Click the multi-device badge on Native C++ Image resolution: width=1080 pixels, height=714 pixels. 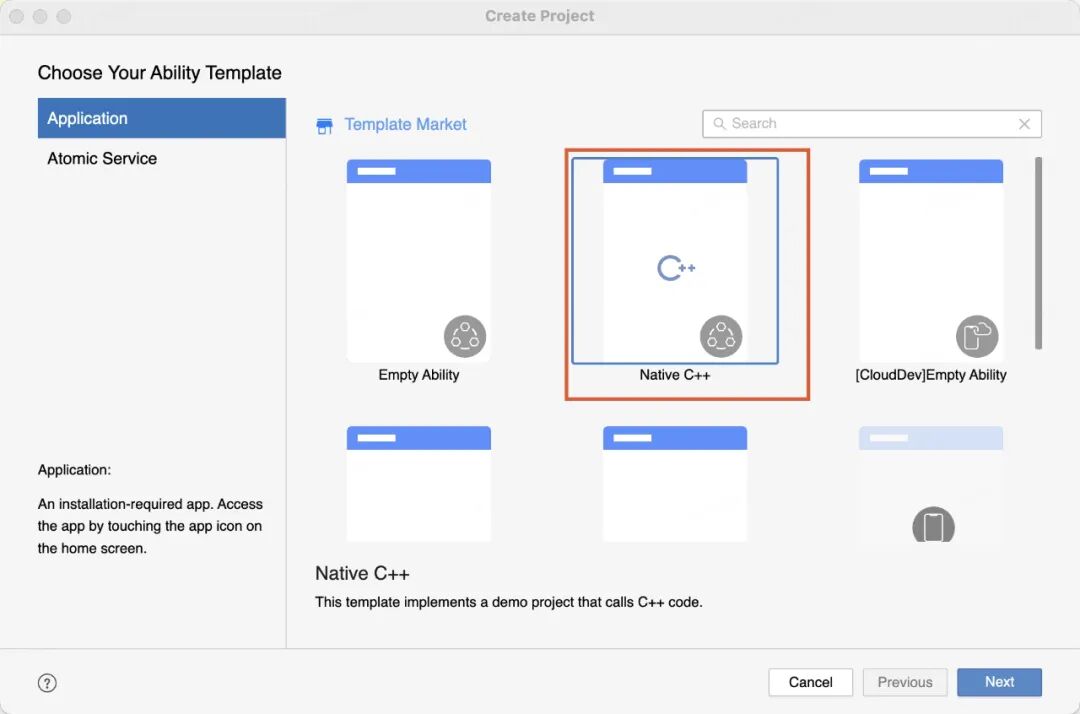click(721, 337)
